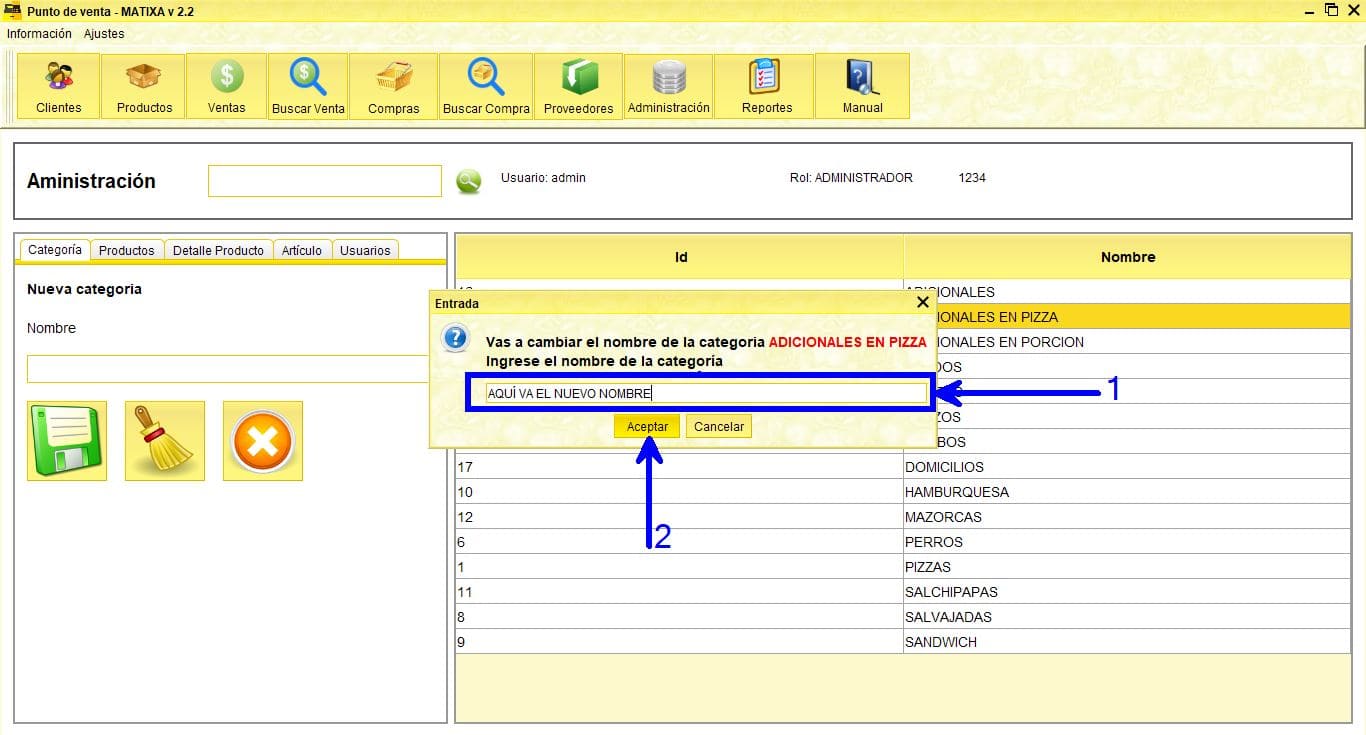1366x735 pixels.
Task: Click the new category name input field
Action: (226, 369)
